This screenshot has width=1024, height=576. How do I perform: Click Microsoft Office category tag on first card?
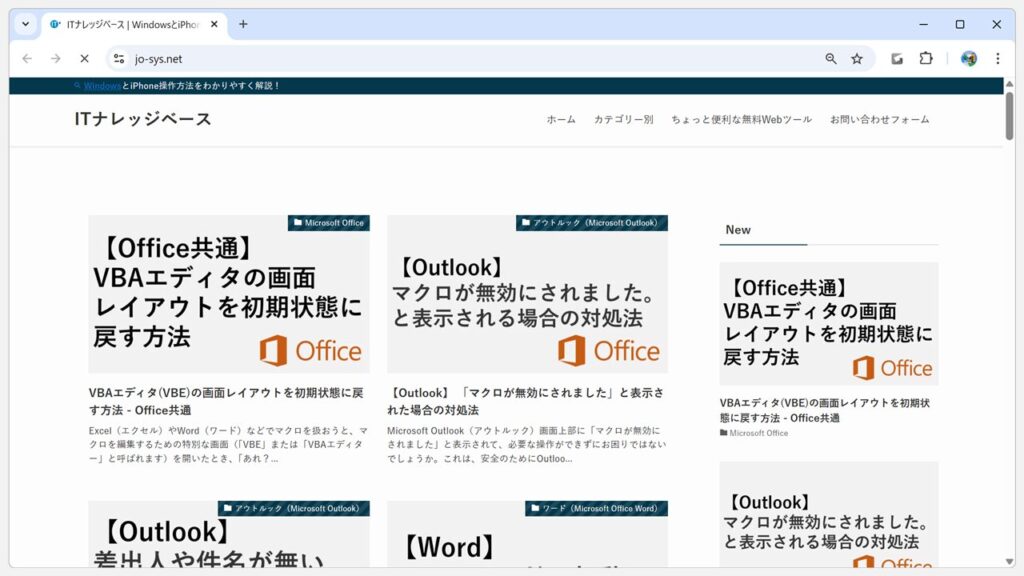tap(328, 223)
